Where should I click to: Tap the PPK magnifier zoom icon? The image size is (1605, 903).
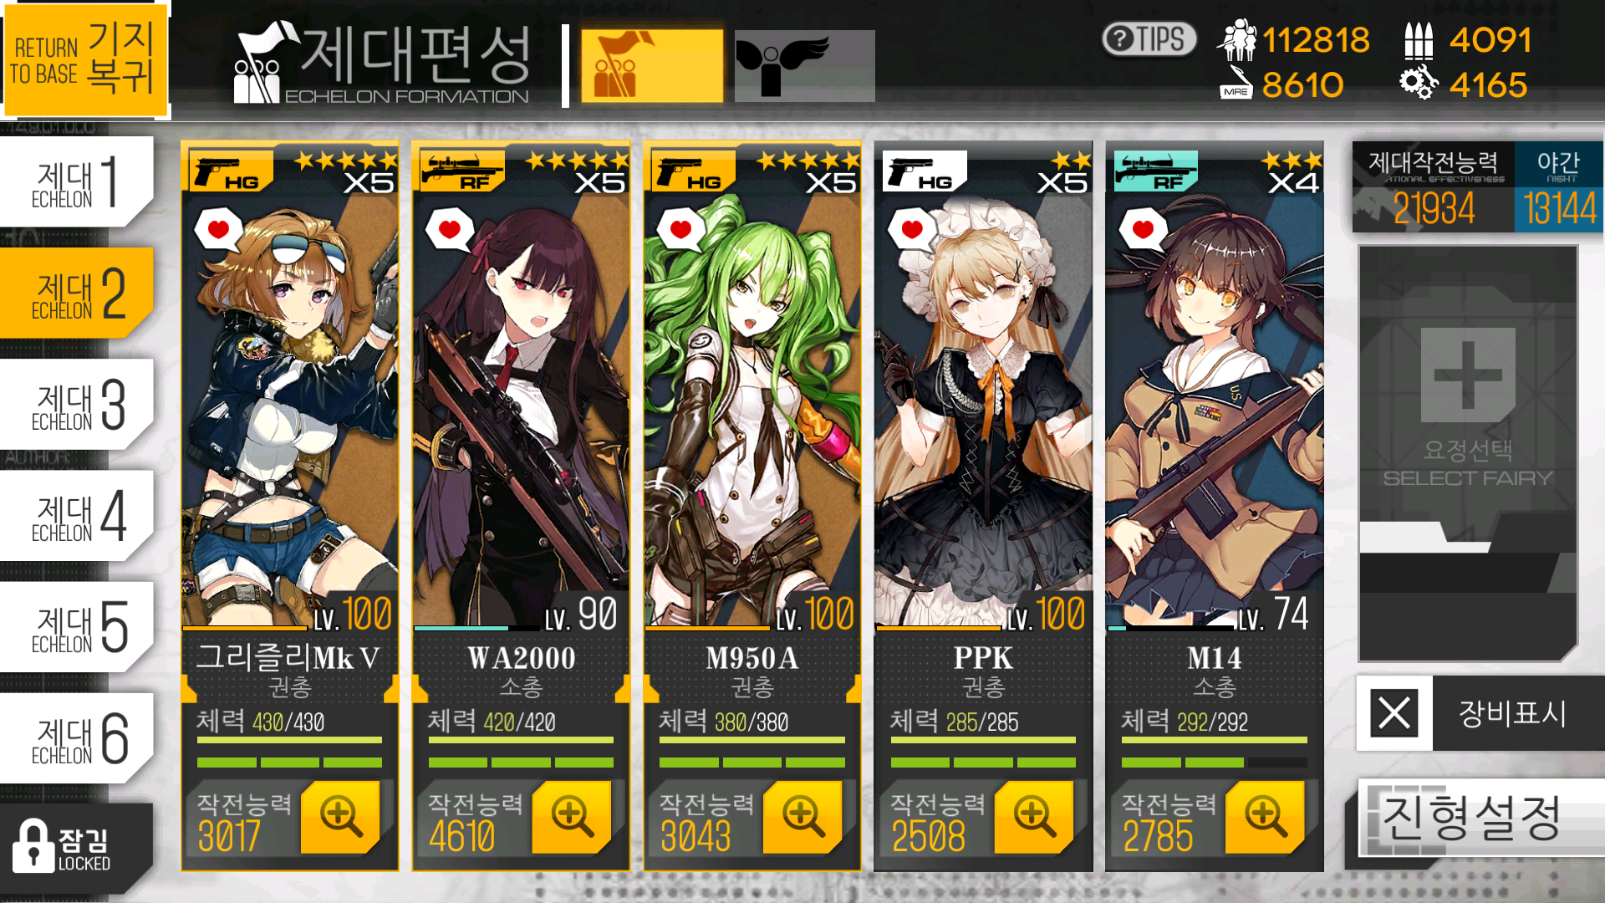tap(1033, 817)
